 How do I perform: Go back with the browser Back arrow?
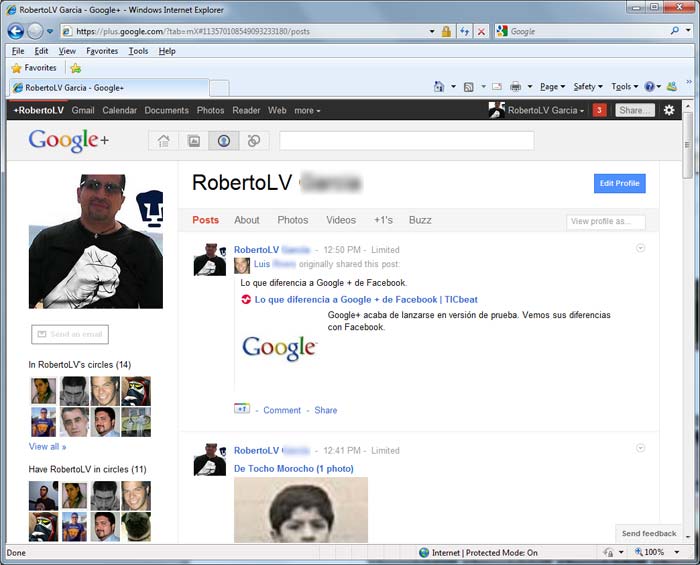(16, 31)
